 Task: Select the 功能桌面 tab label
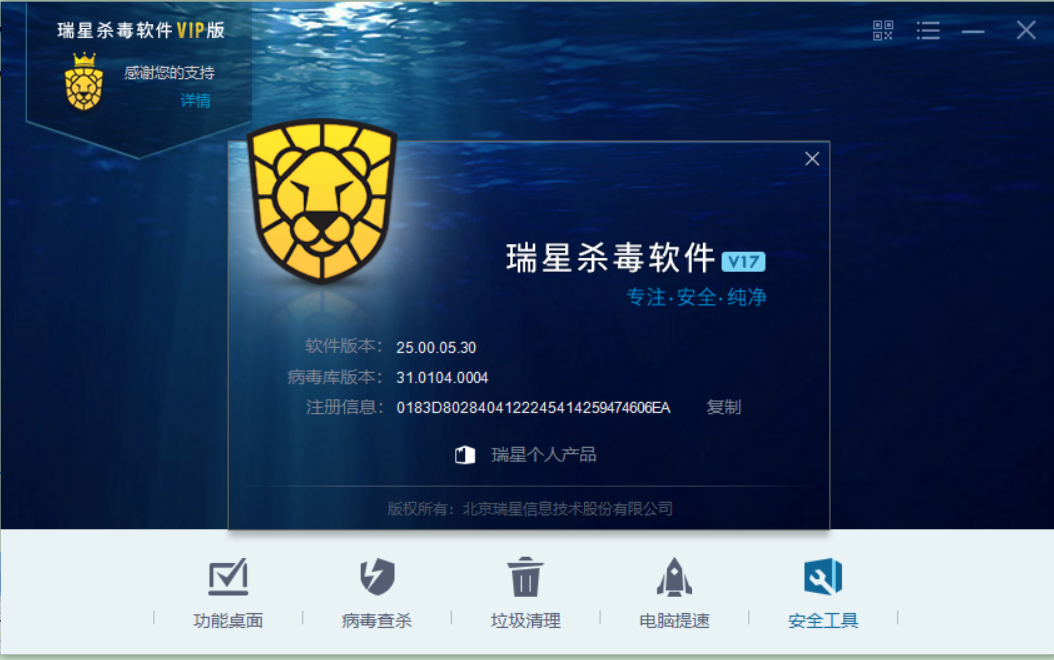click(228, 620)
